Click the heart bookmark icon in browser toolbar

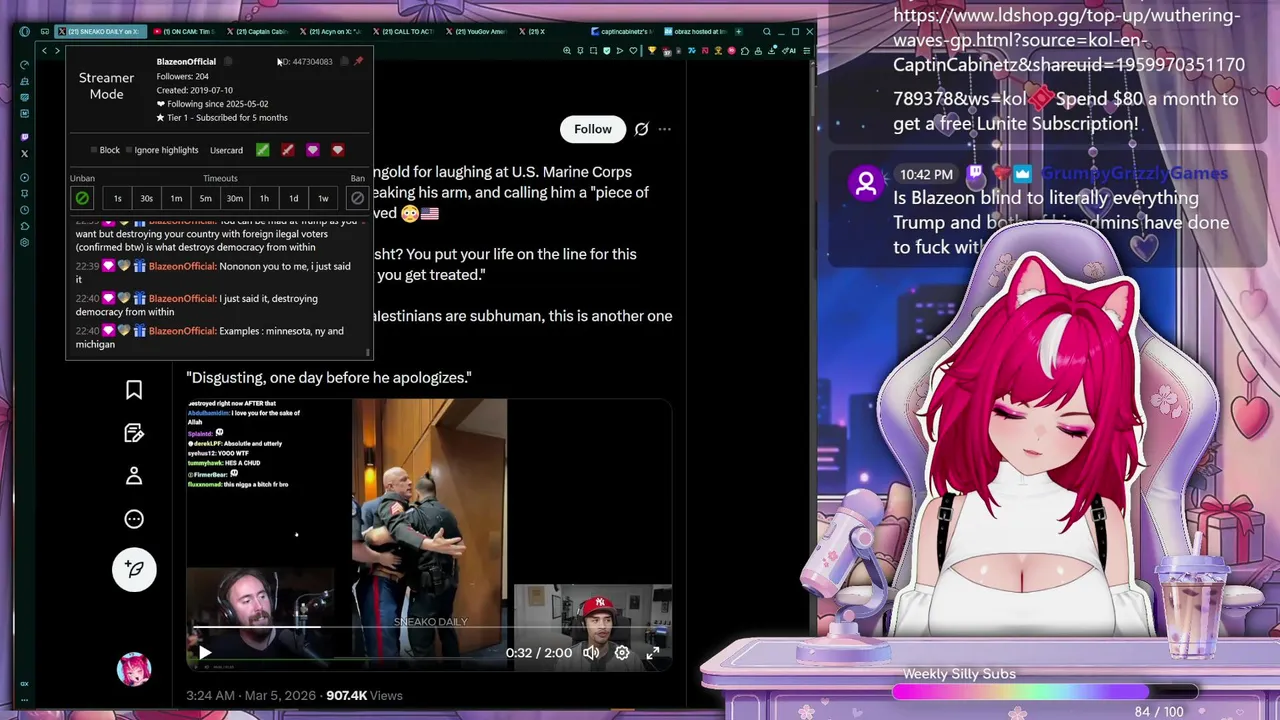633,50
